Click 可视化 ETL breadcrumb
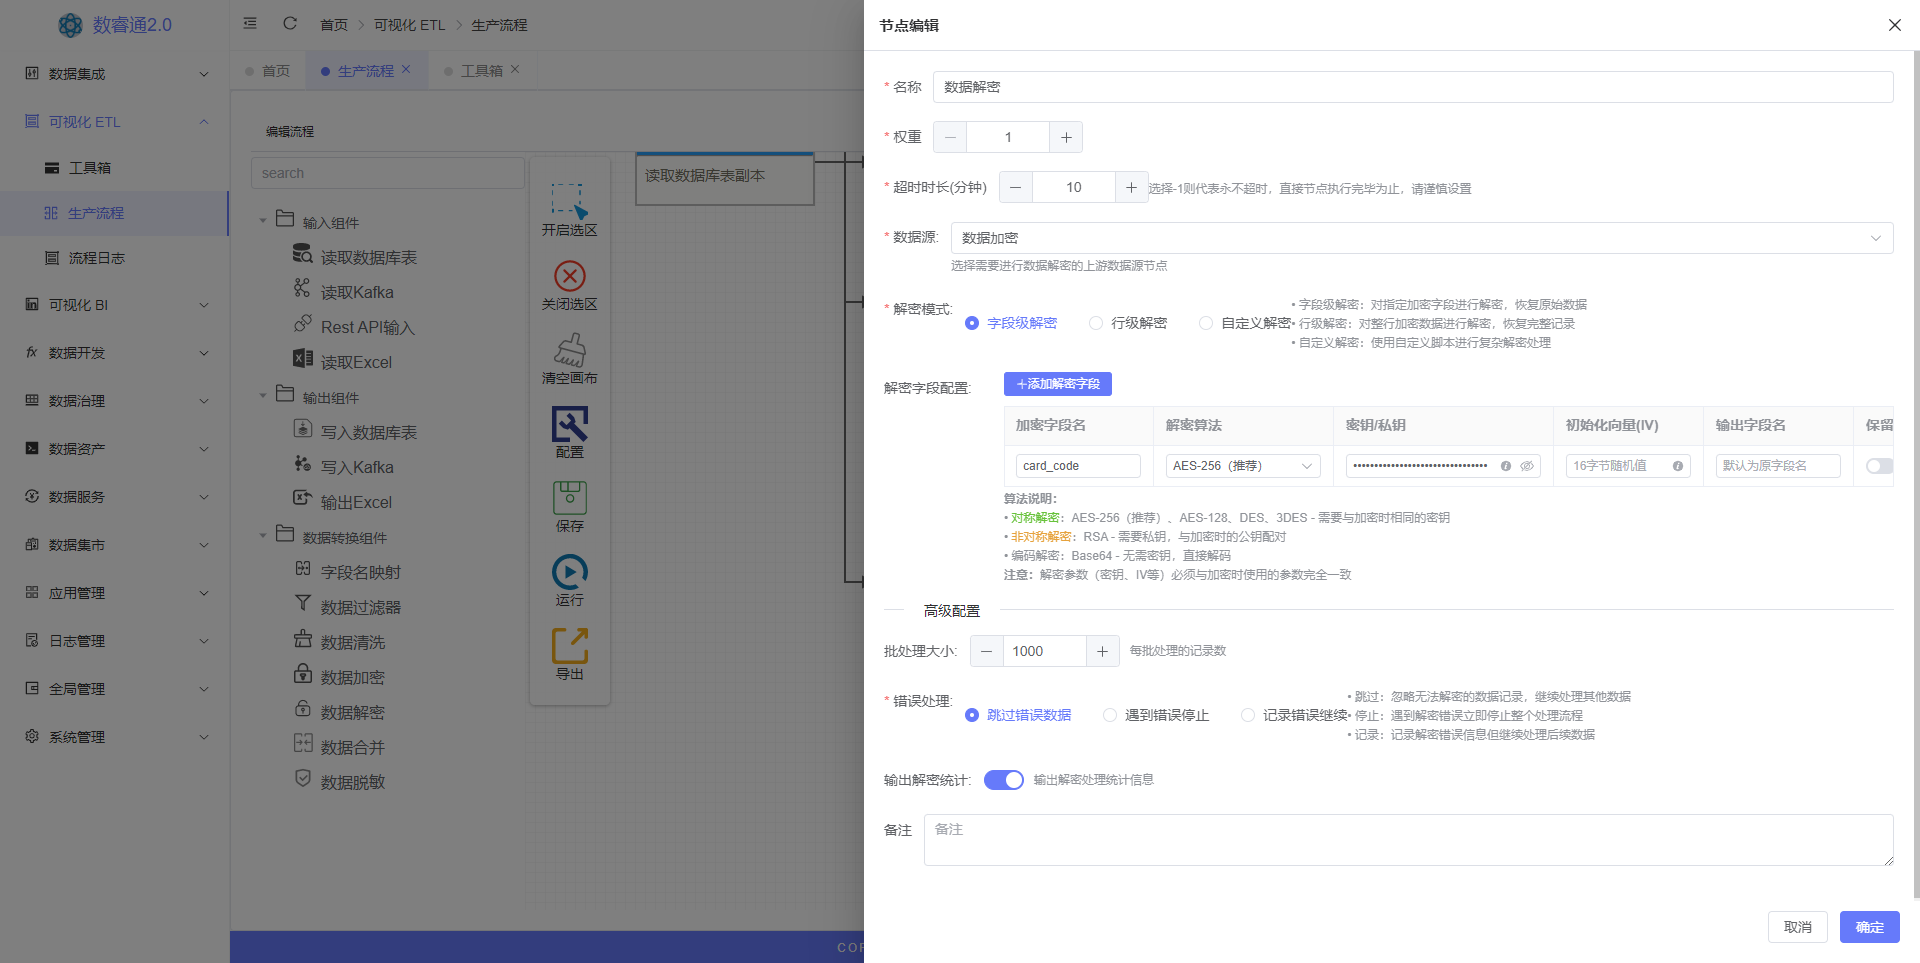Screen dimensions: 1920x963 (409, 25)
